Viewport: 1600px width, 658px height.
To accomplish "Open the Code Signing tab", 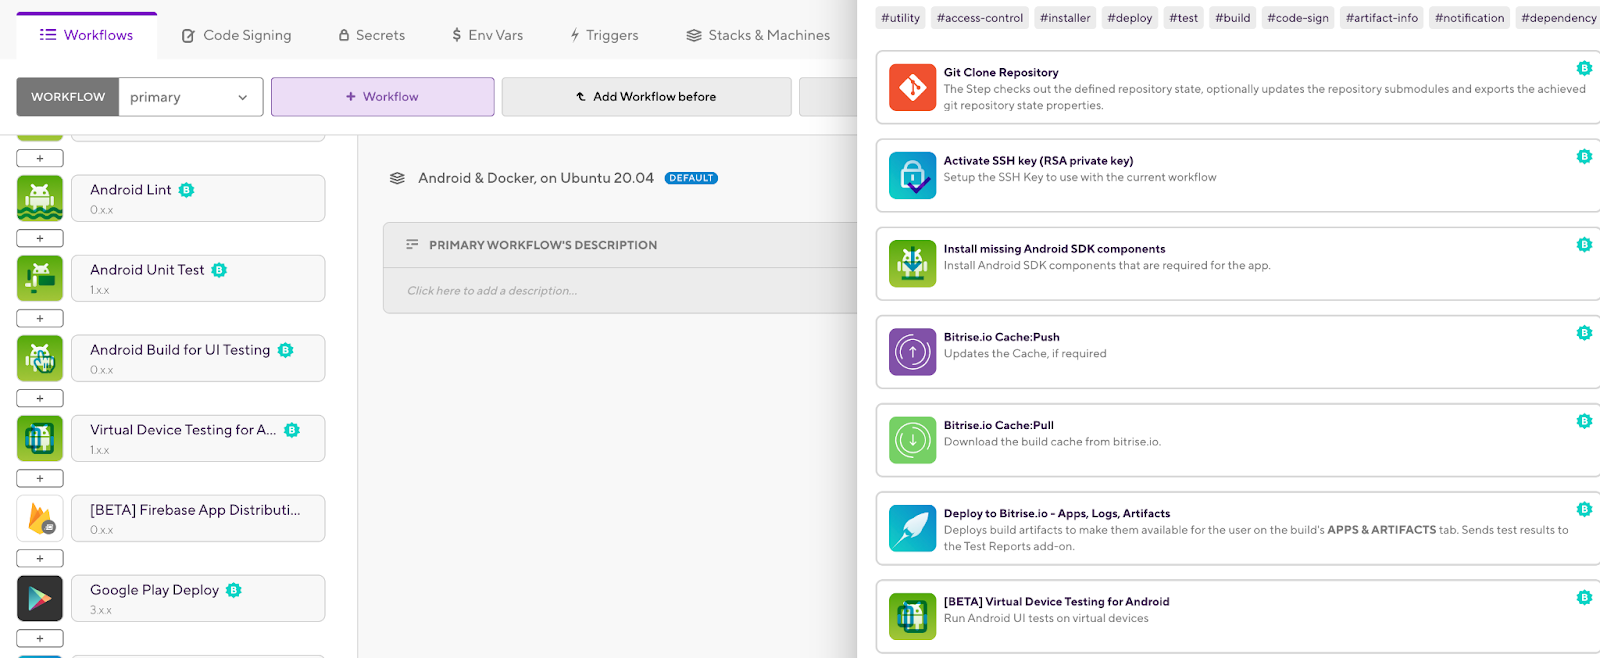I will click(236, 35).
